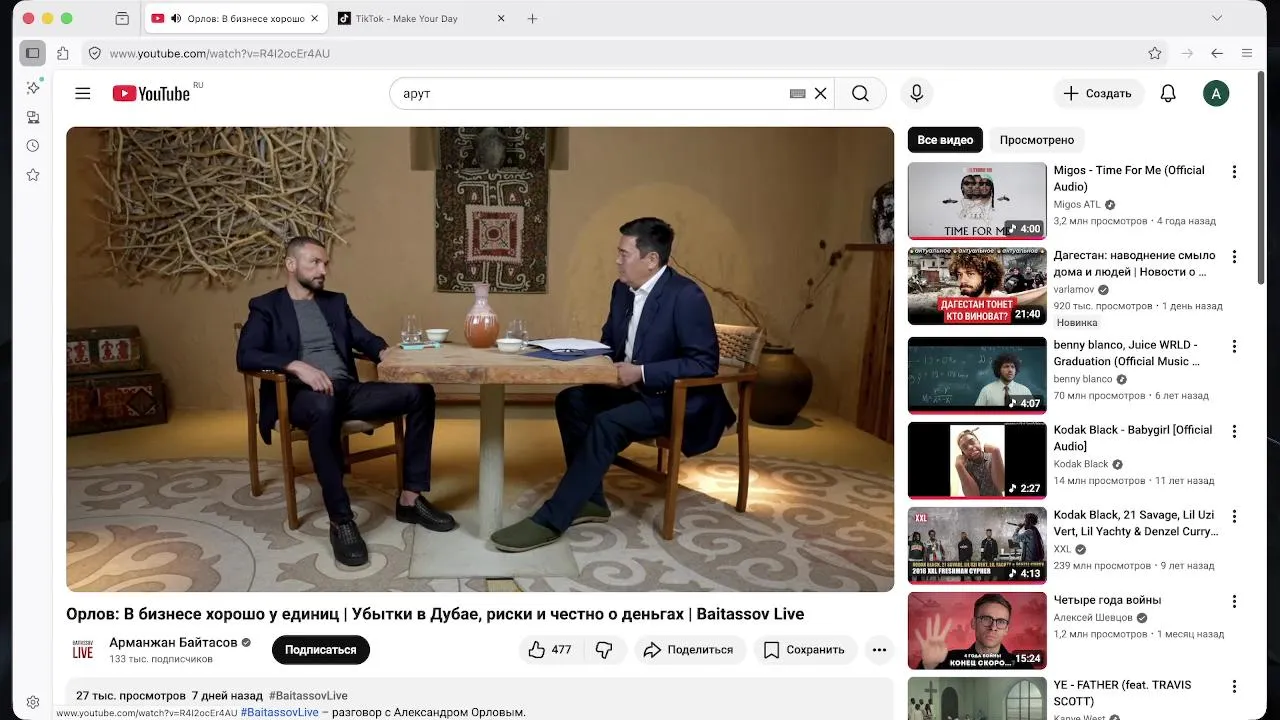Select the Просмотрено filter chip

pyautogui.click(x=1037, y=140)
